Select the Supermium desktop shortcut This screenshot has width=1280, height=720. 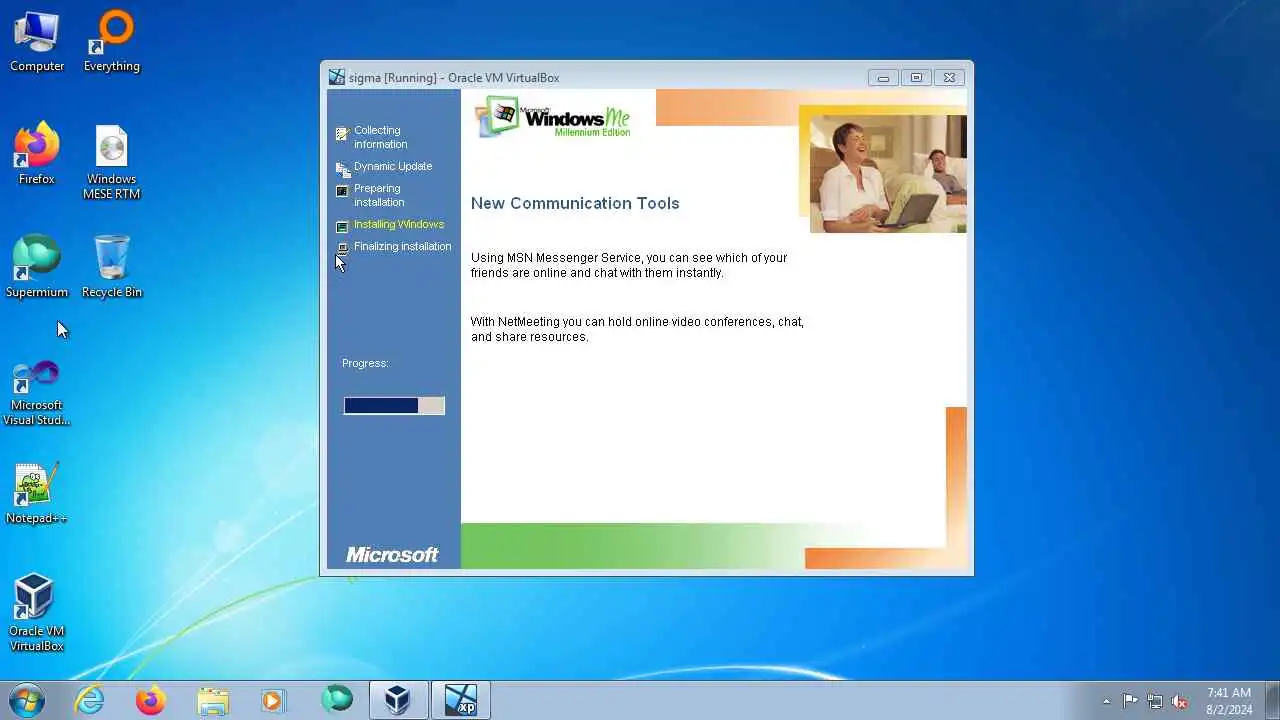37,267
